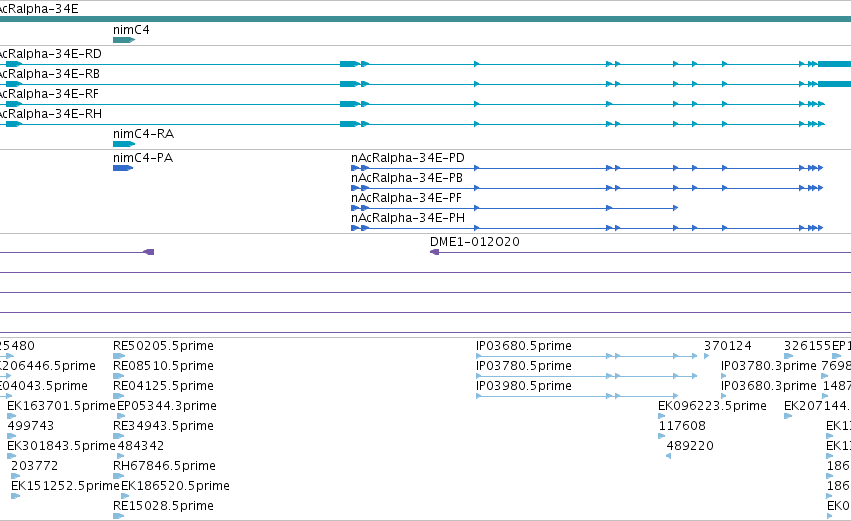Click the RE04125.5prime EST label

pyautogui.click(x=163, y=386)
